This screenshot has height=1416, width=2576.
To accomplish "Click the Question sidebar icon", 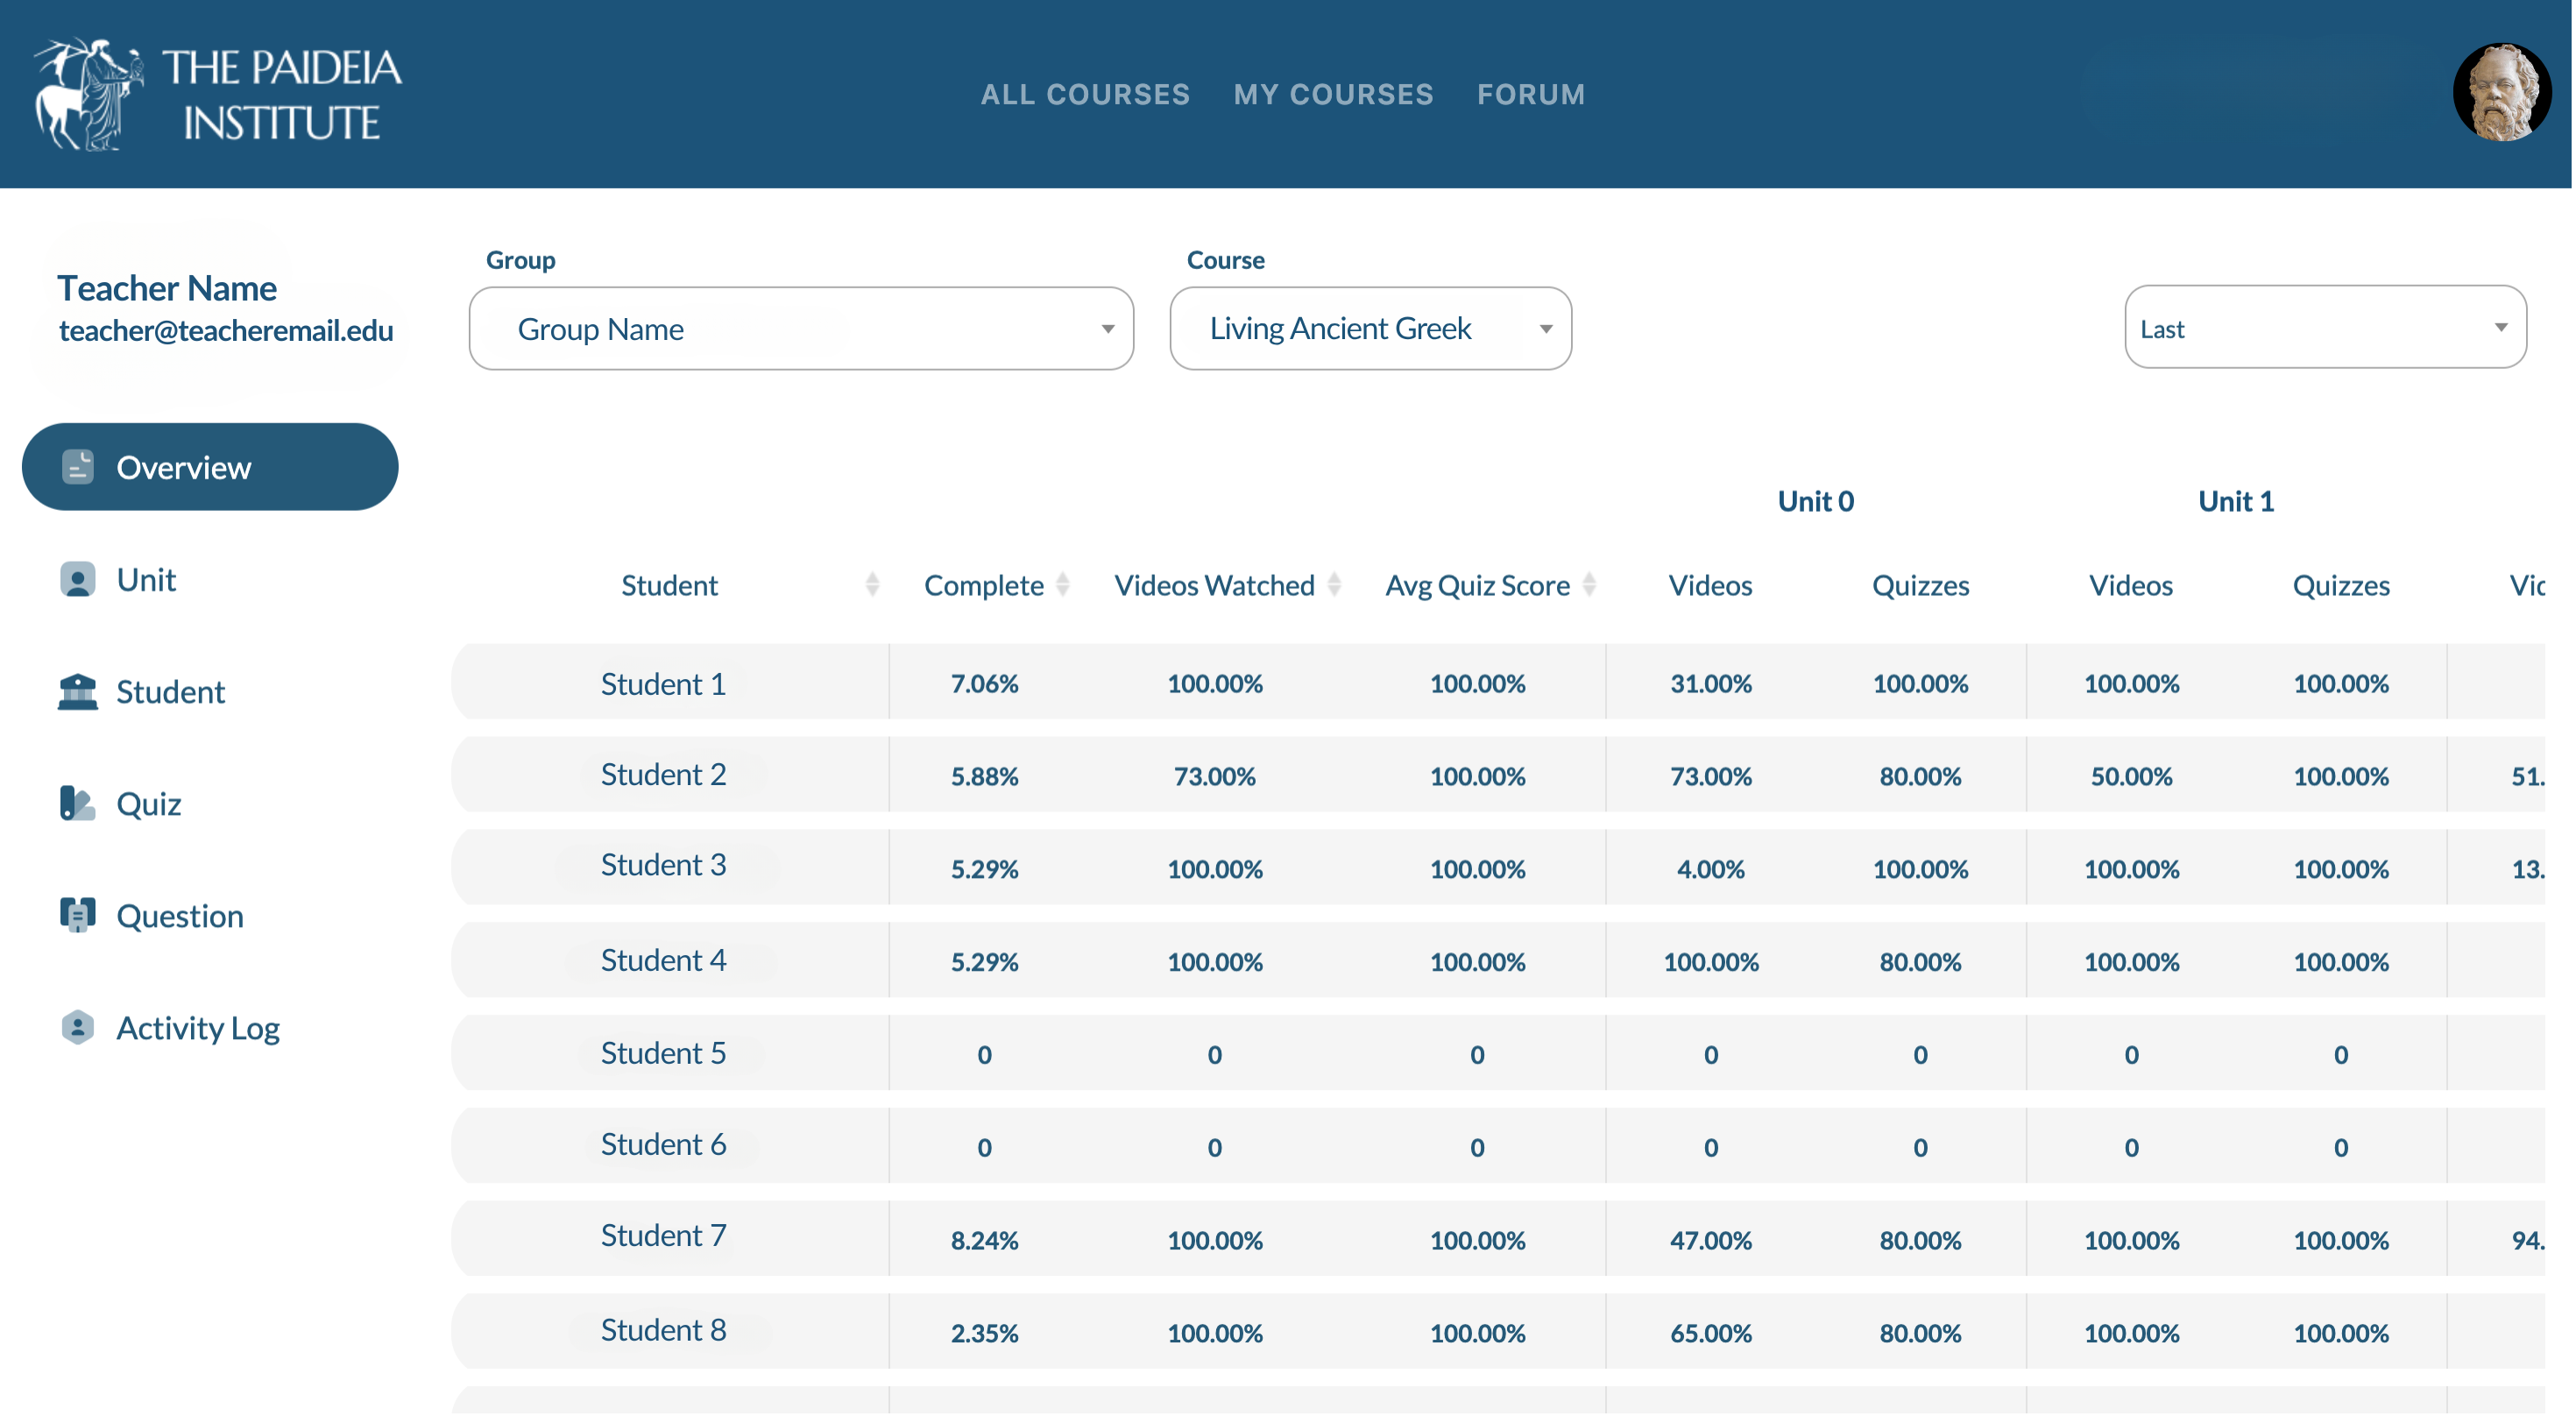I will [77, 915].
